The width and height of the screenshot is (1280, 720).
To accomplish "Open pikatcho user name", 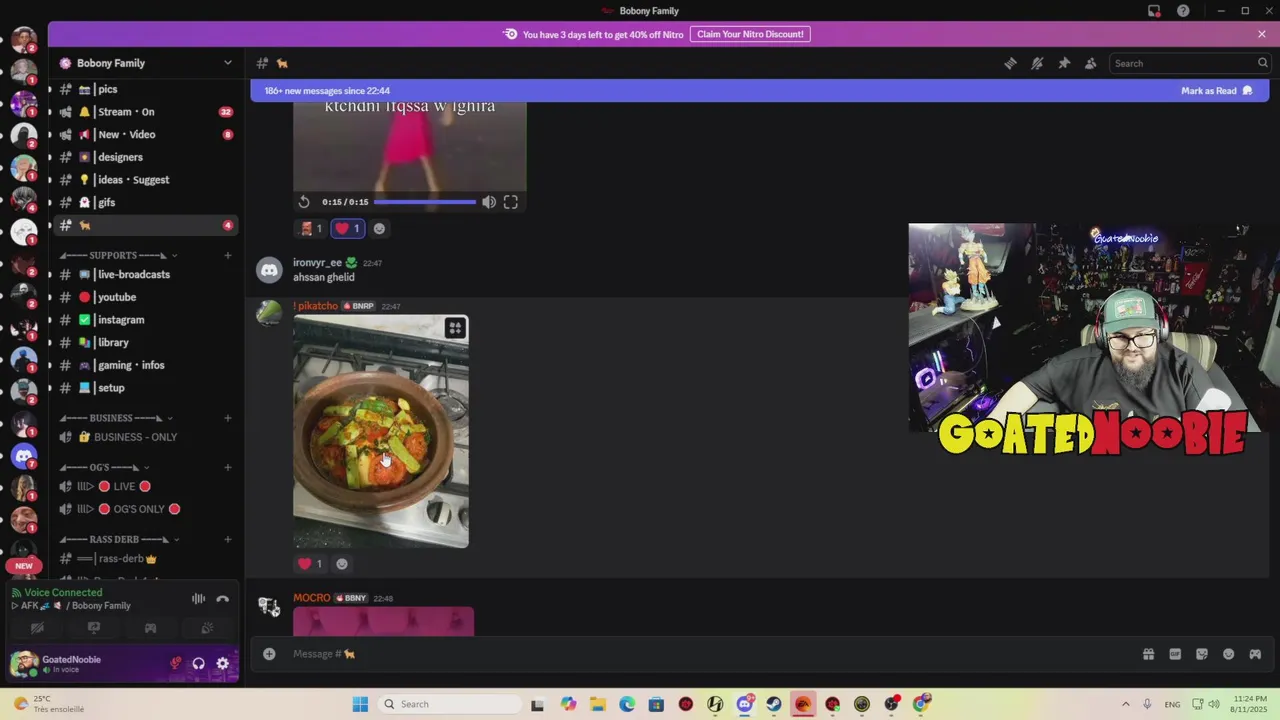I will point(317,306).
